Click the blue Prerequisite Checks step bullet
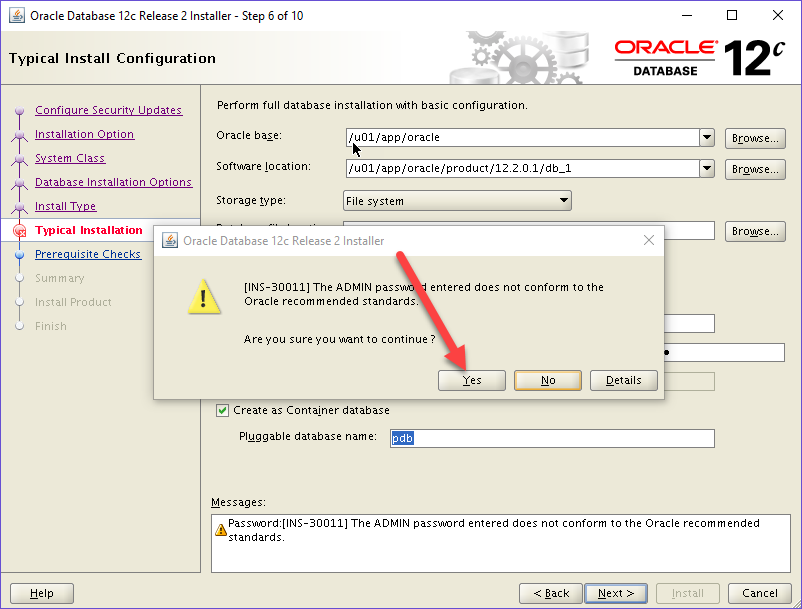This screenshot has width=802, height=609. tap(19, 255)
